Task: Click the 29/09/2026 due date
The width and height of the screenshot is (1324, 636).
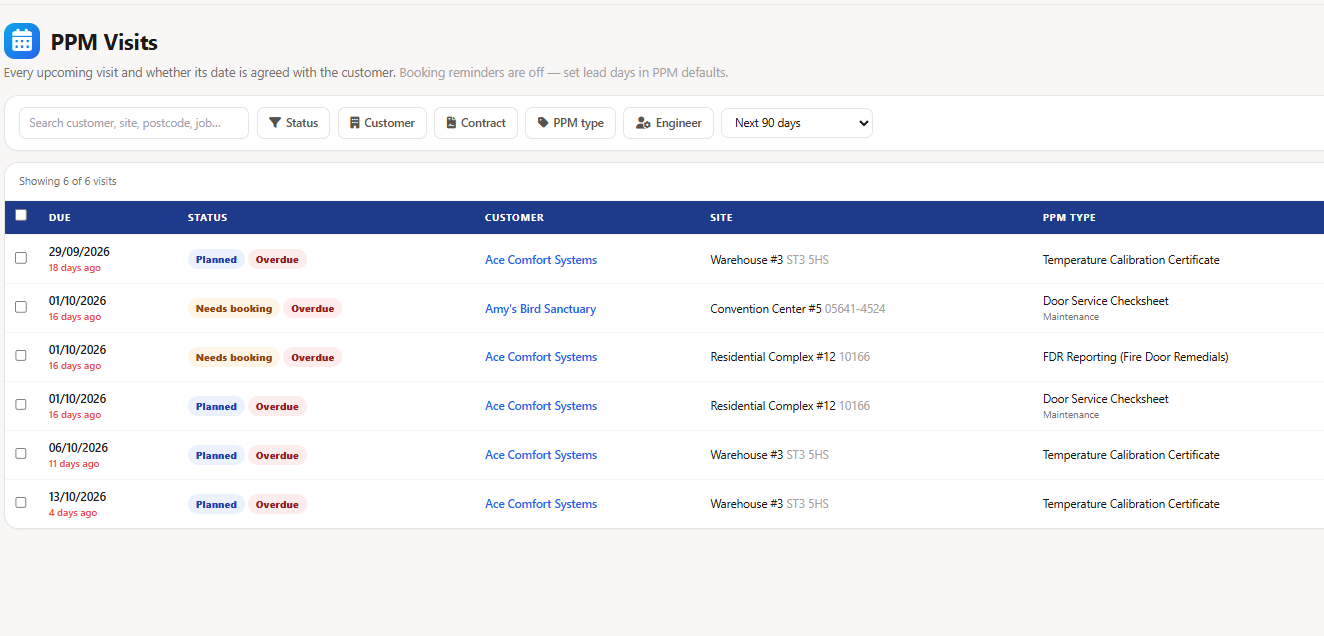Action: click(78, 252)
